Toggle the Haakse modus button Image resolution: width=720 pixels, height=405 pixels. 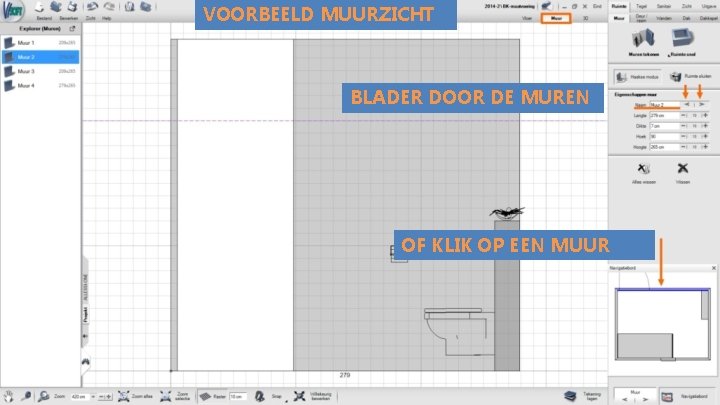638,77
